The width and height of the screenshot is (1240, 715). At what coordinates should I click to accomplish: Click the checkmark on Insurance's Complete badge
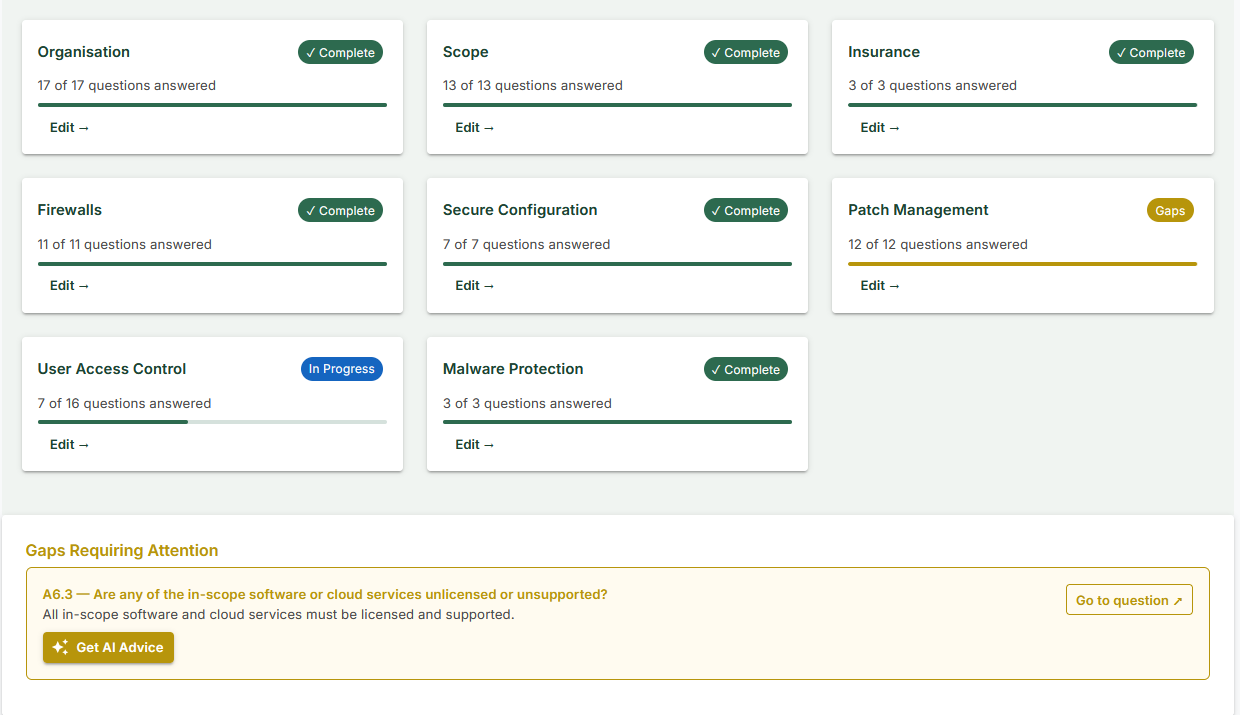click(1121, 52)
